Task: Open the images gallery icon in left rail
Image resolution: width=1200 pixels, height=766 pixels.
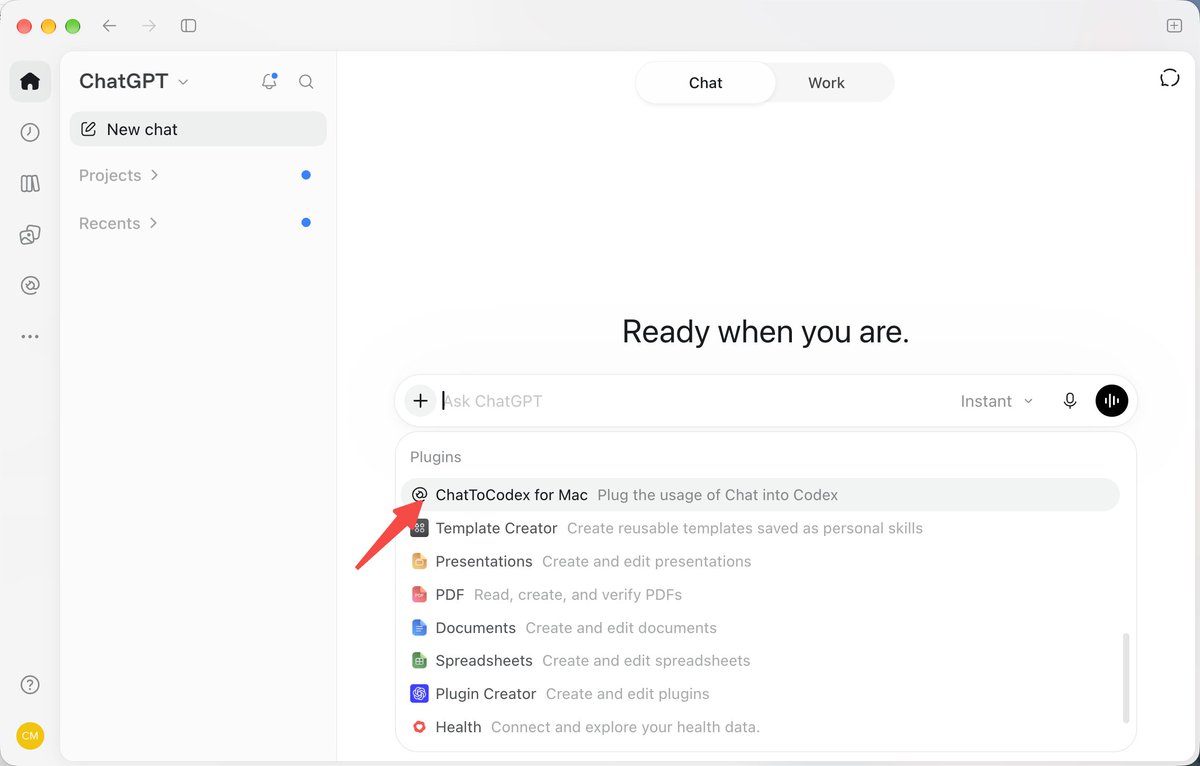Action: pyautogui.click(x=30, y=235)
